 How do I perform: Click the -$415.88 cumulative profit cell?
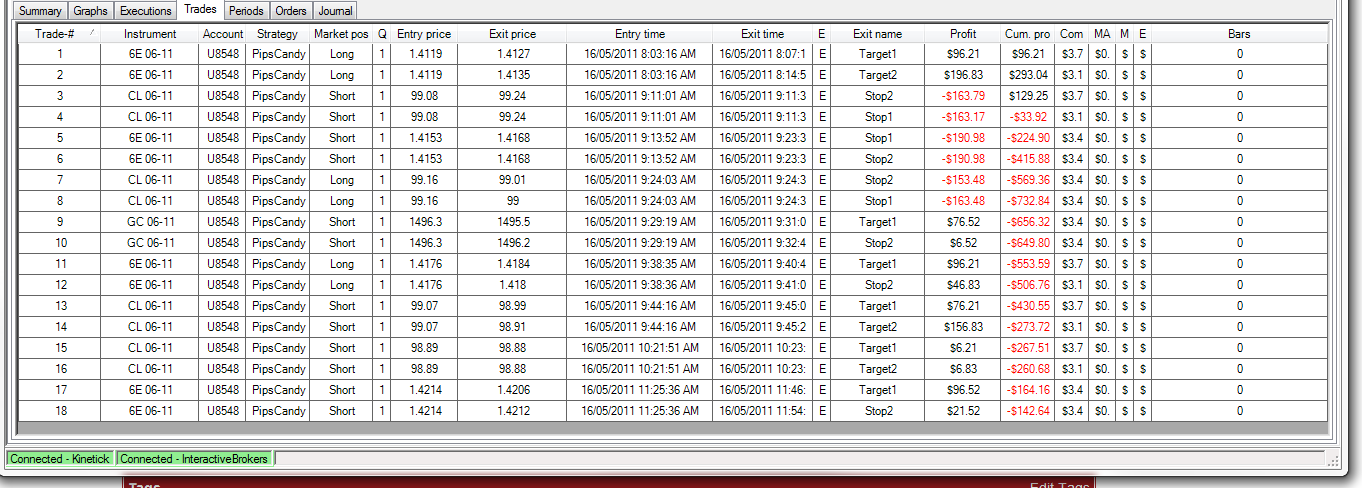[1028, 159]
